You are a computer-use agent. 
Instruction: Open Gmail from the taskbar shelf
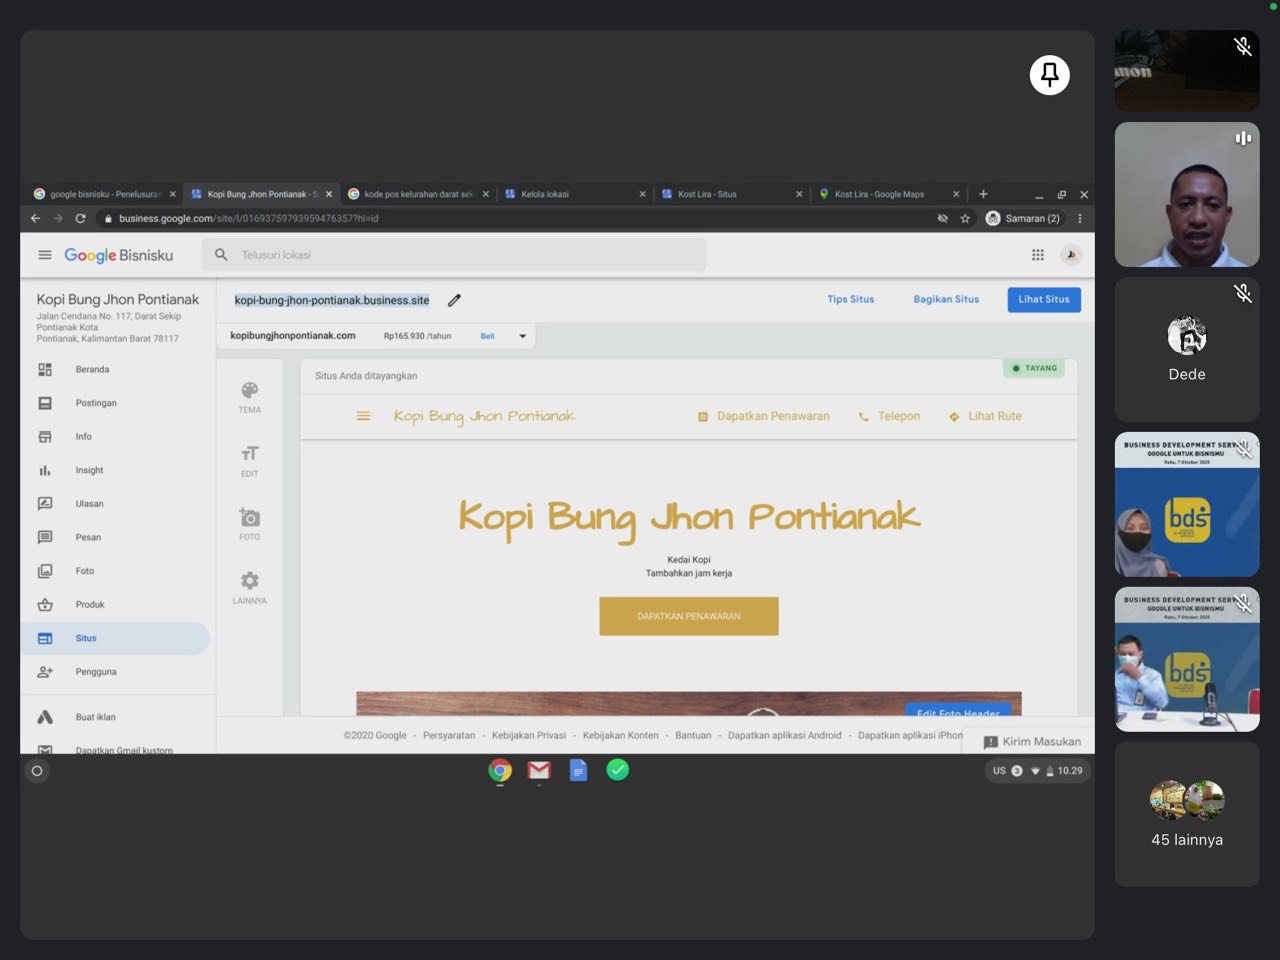[x=539, y=770]
